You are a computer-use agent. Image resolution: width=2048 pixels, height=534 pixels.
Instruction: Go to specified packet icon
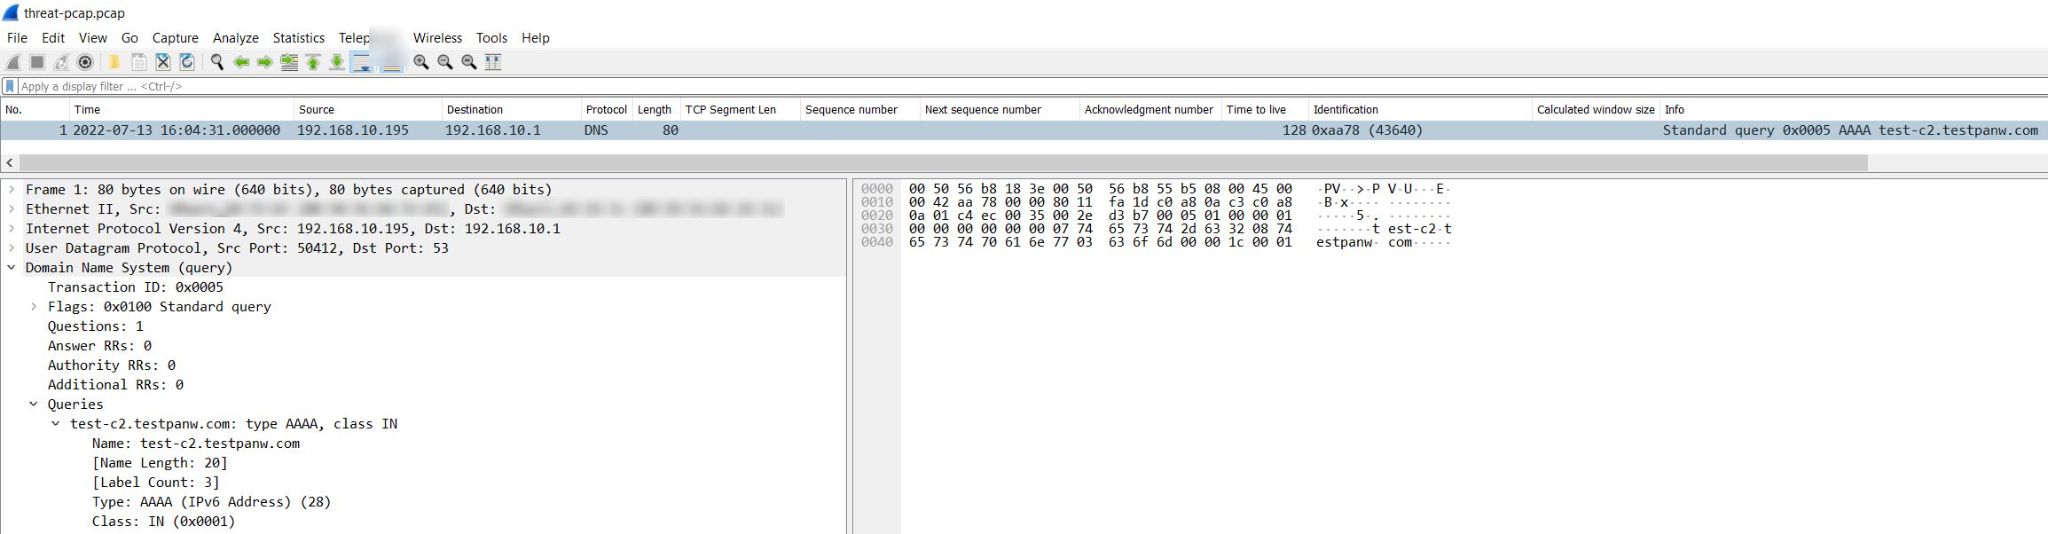click(x=289, y=62)
